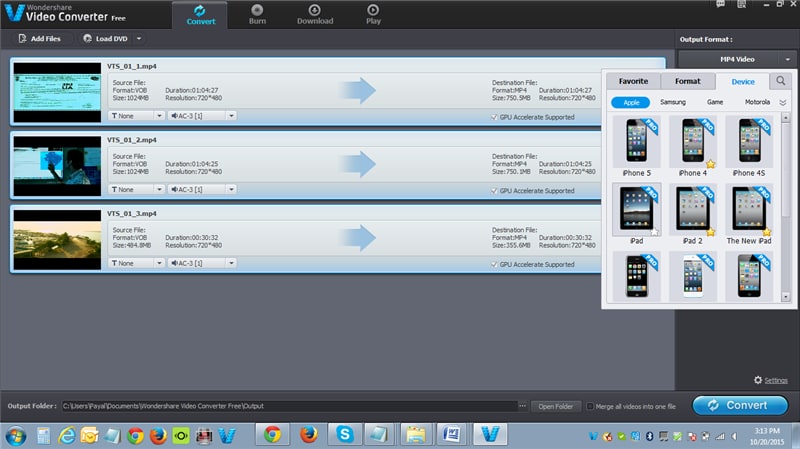Browse output folder with the ellipsis button
800x449 pixels.
point(522,406)
